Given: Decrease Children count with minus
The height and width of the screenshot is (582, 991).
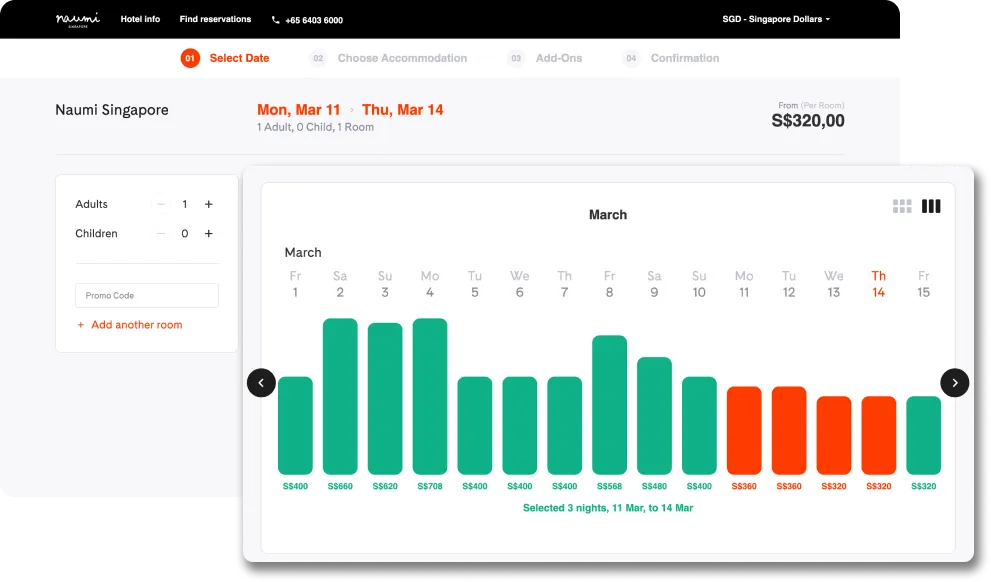Looking at the screenshot, I should click(x=161, y=233).
